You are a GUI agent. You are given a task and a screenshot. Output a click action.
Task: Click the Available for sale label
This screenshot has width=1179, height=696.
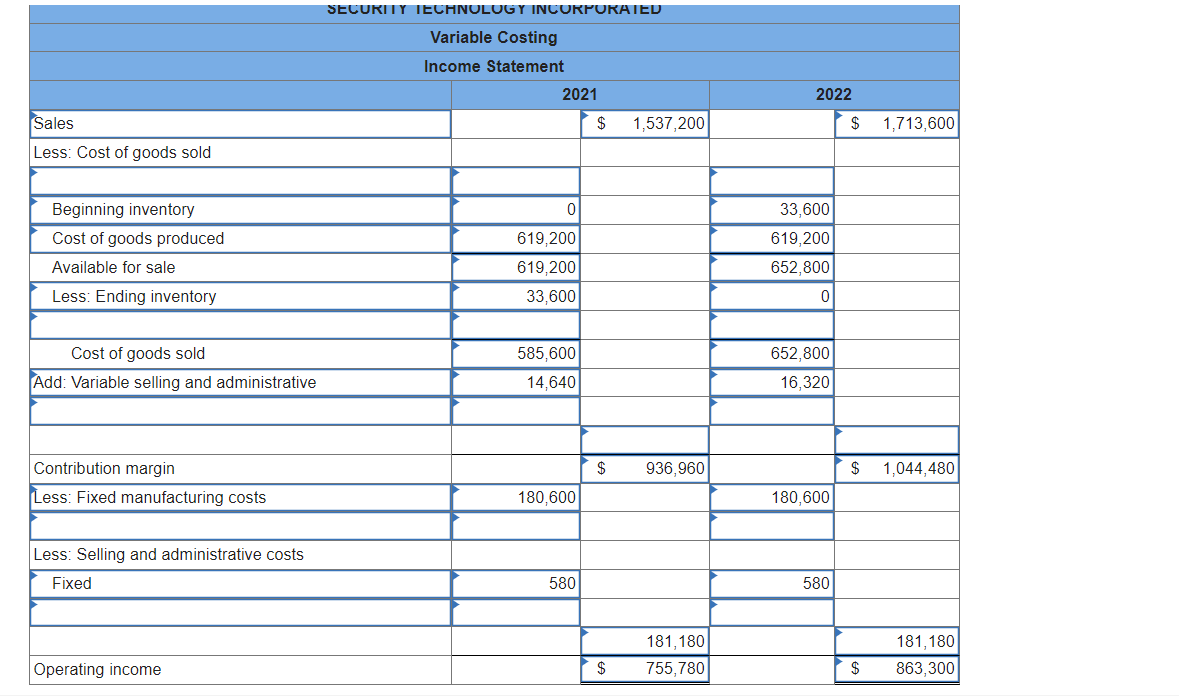(x=114, y=268)
